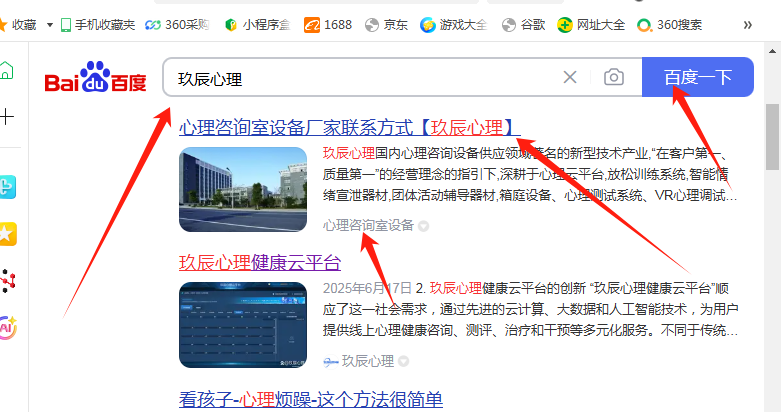The image size is (781, 412).
Task: Open the 谷歌 bookmark
Action: (523, 25)
